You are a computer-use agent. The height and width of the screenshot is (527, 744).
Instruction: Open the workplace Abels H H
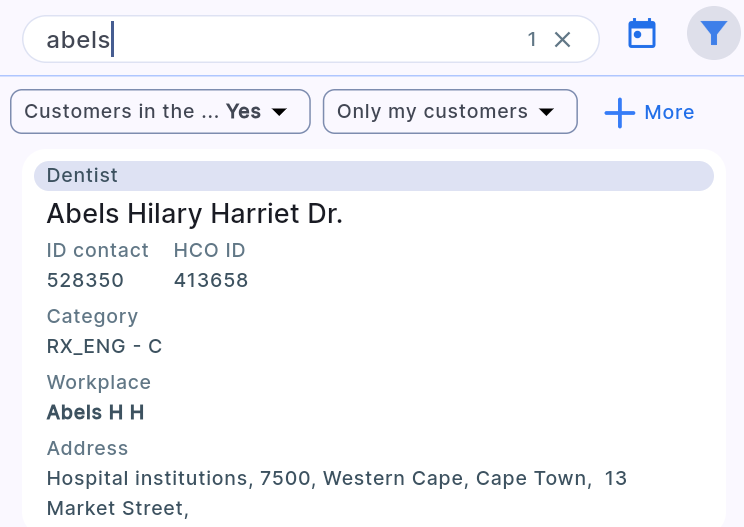pyautogui.click(x=96, y=413)
